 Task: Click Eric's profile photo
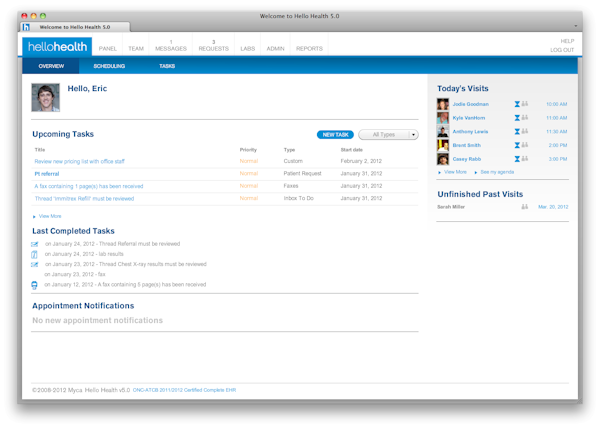point(46,97)
